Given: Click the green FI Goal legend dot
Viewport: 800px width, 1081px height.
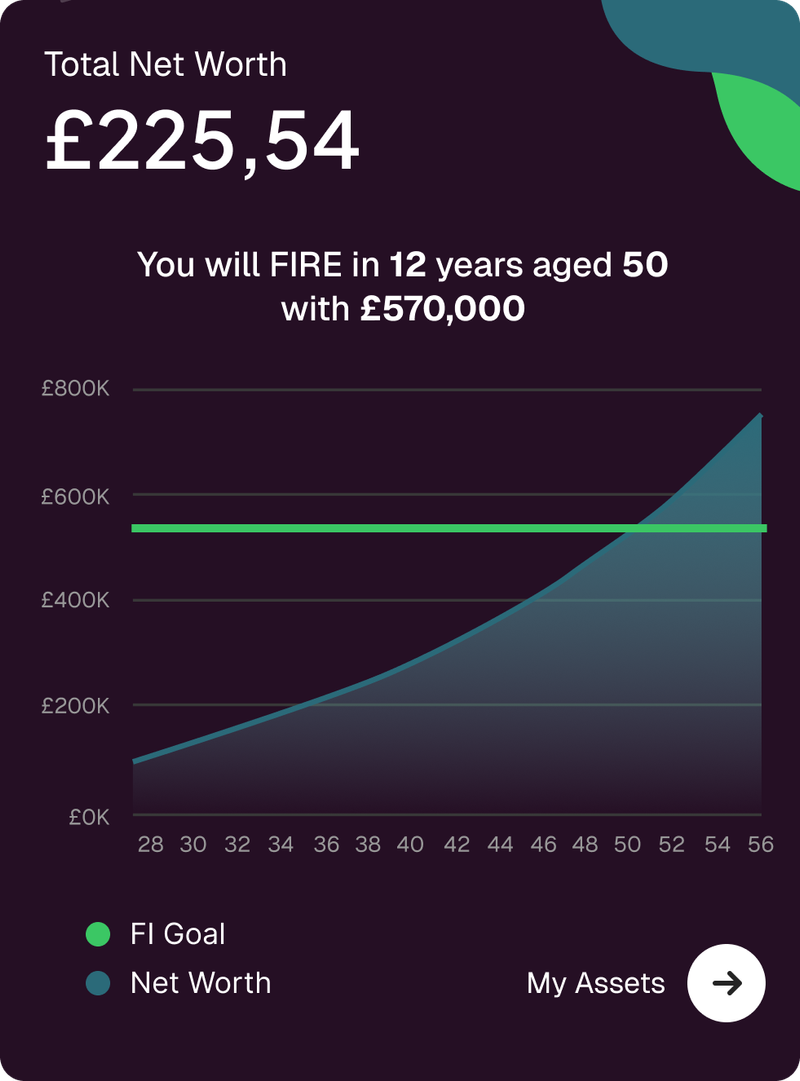Looking at the screenshot, I should pyautogui.click(x=98, y=934).
